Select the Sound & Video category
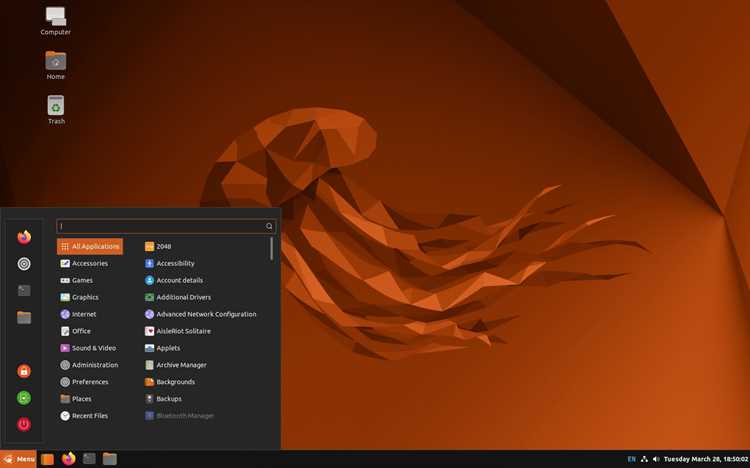The image size is (750, 468). [88, 348]
